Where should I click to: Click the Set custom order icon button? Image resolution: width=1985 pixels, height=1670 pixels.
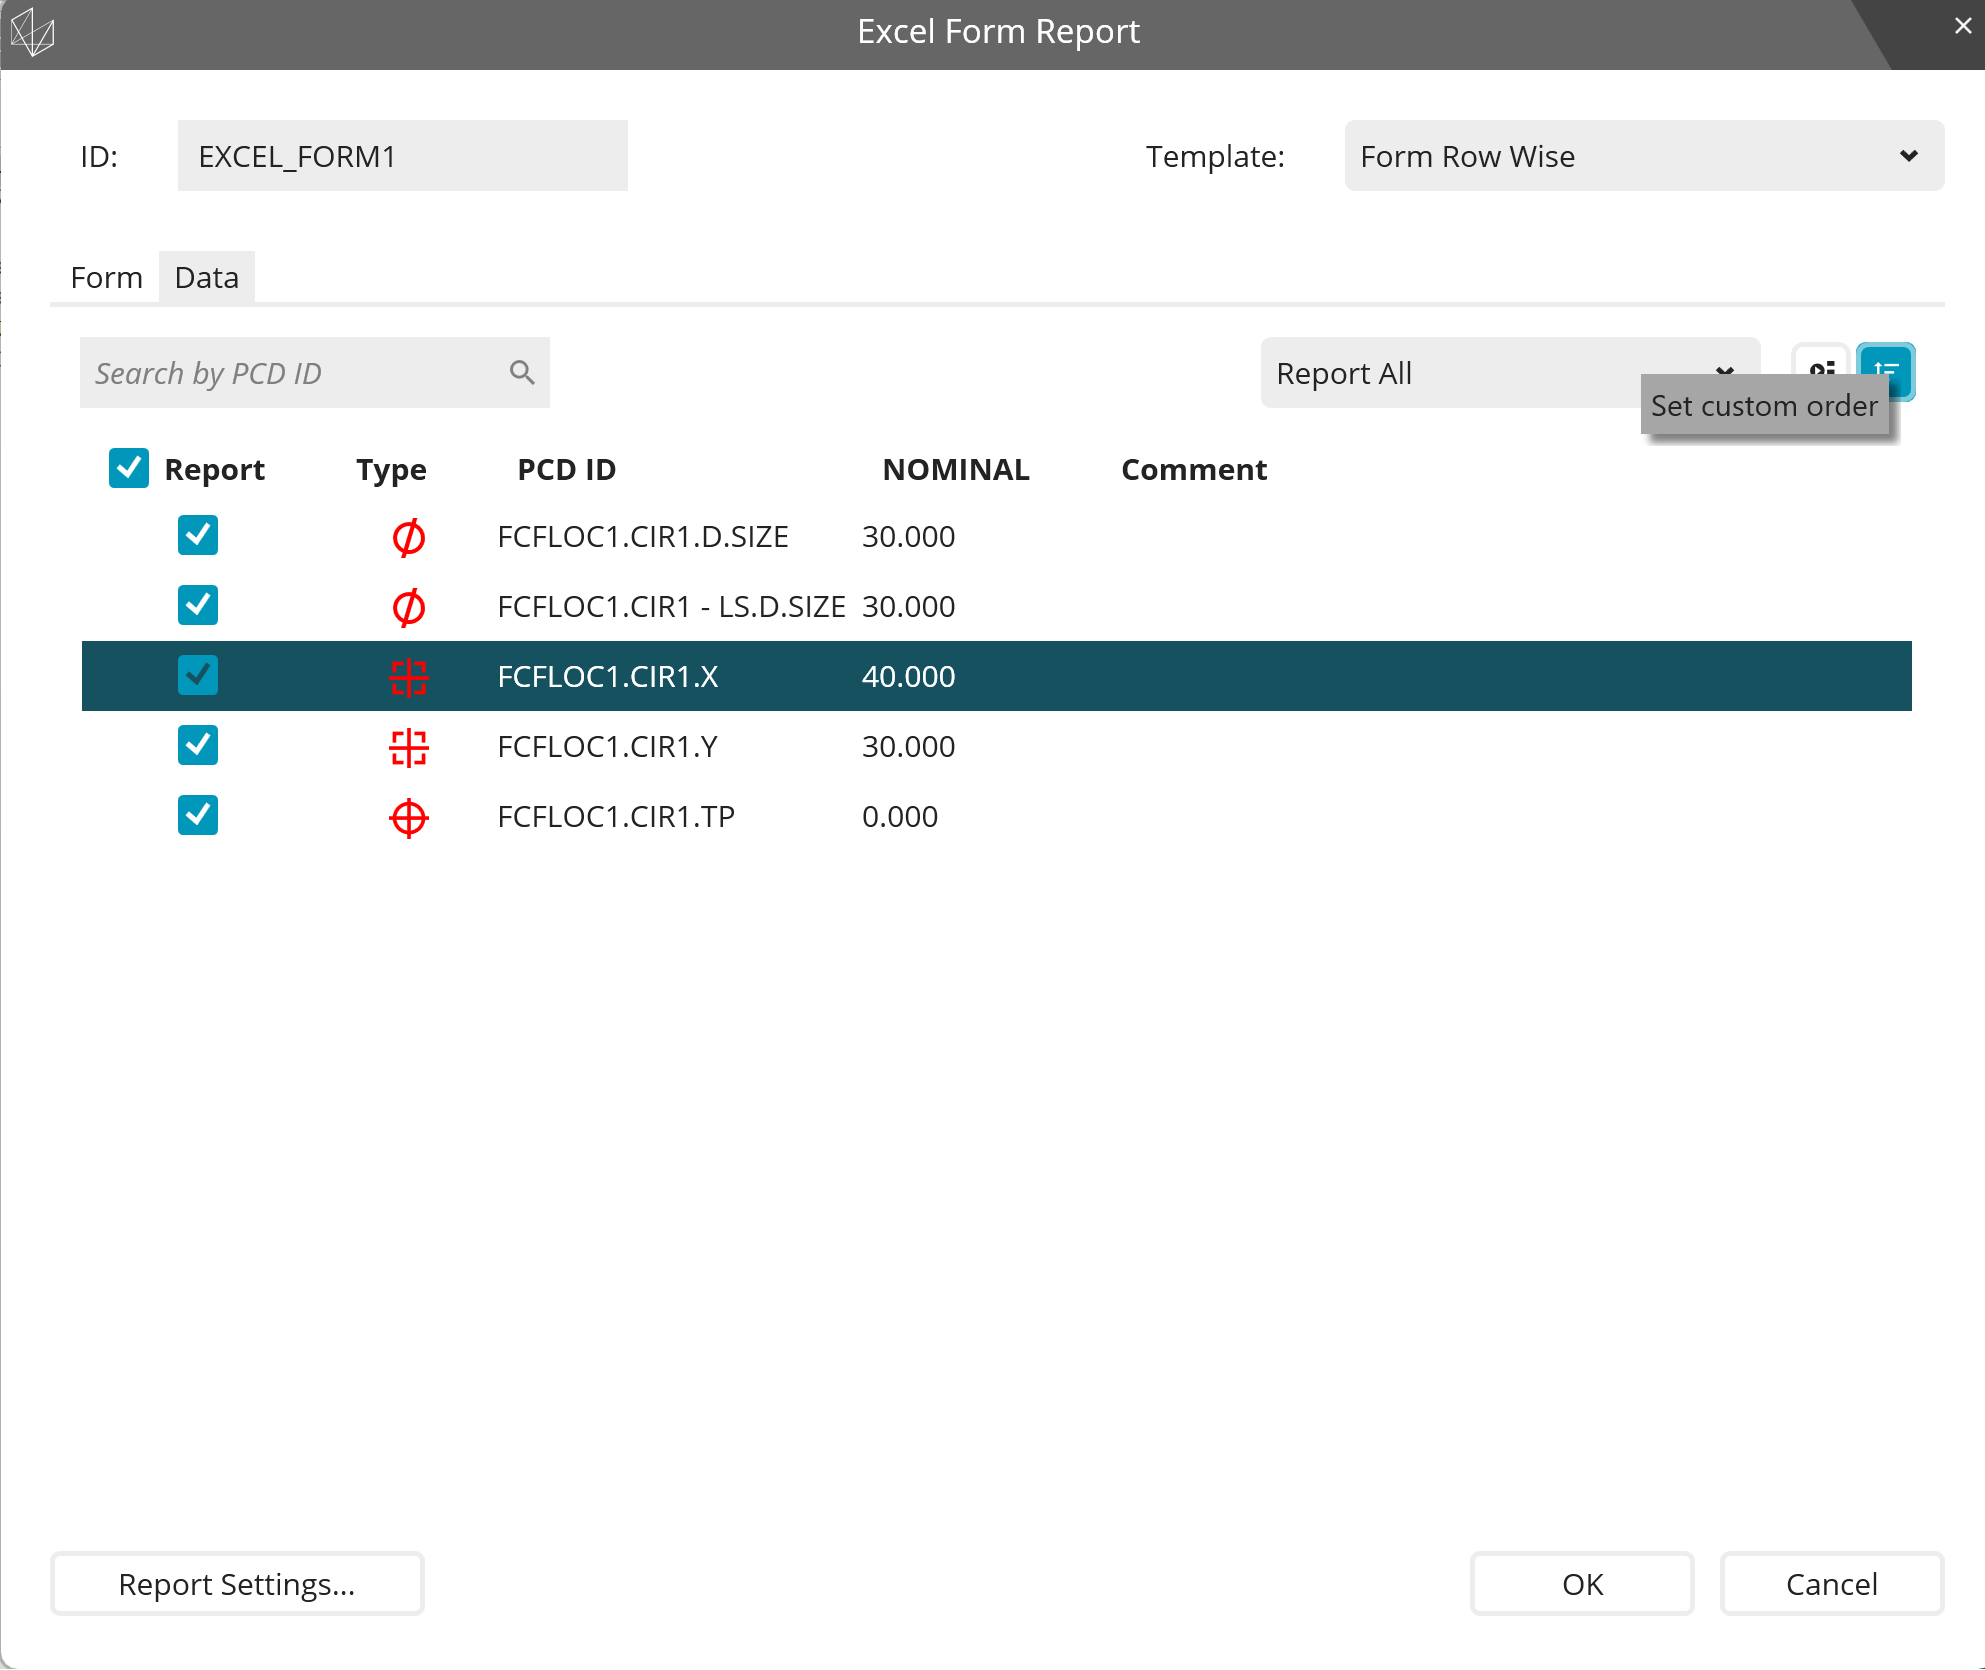point(1885,371)
